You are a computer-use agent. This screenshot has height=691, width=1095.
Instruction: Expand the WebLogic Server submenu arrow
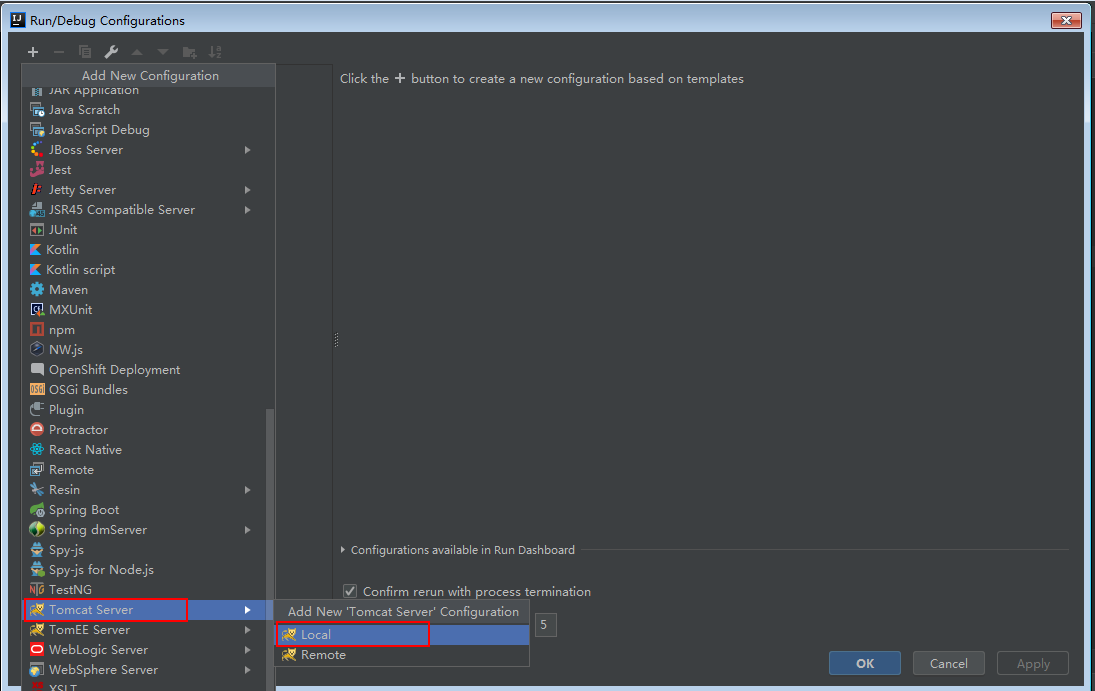pyautogui.click(x=247, y=650)
